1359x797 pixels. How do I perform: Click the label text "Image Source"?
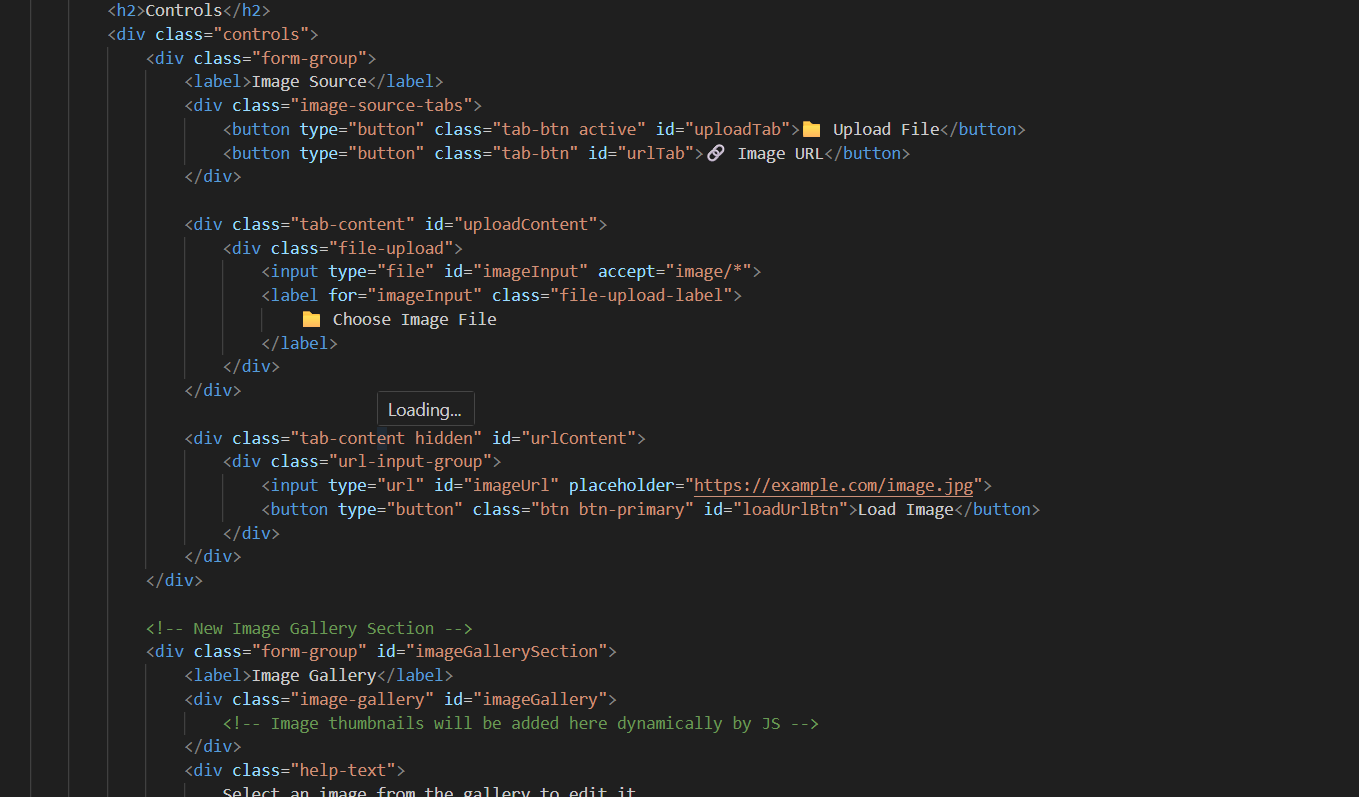pos(309,81)
